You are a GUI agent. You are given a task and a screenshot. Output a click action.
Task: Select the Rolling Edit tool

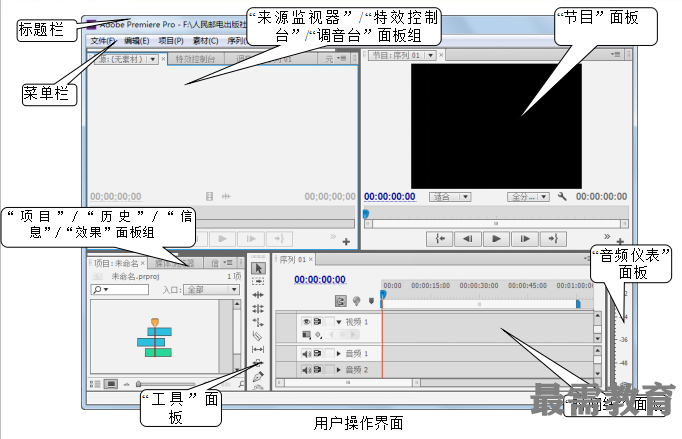[x=258, y=309]
